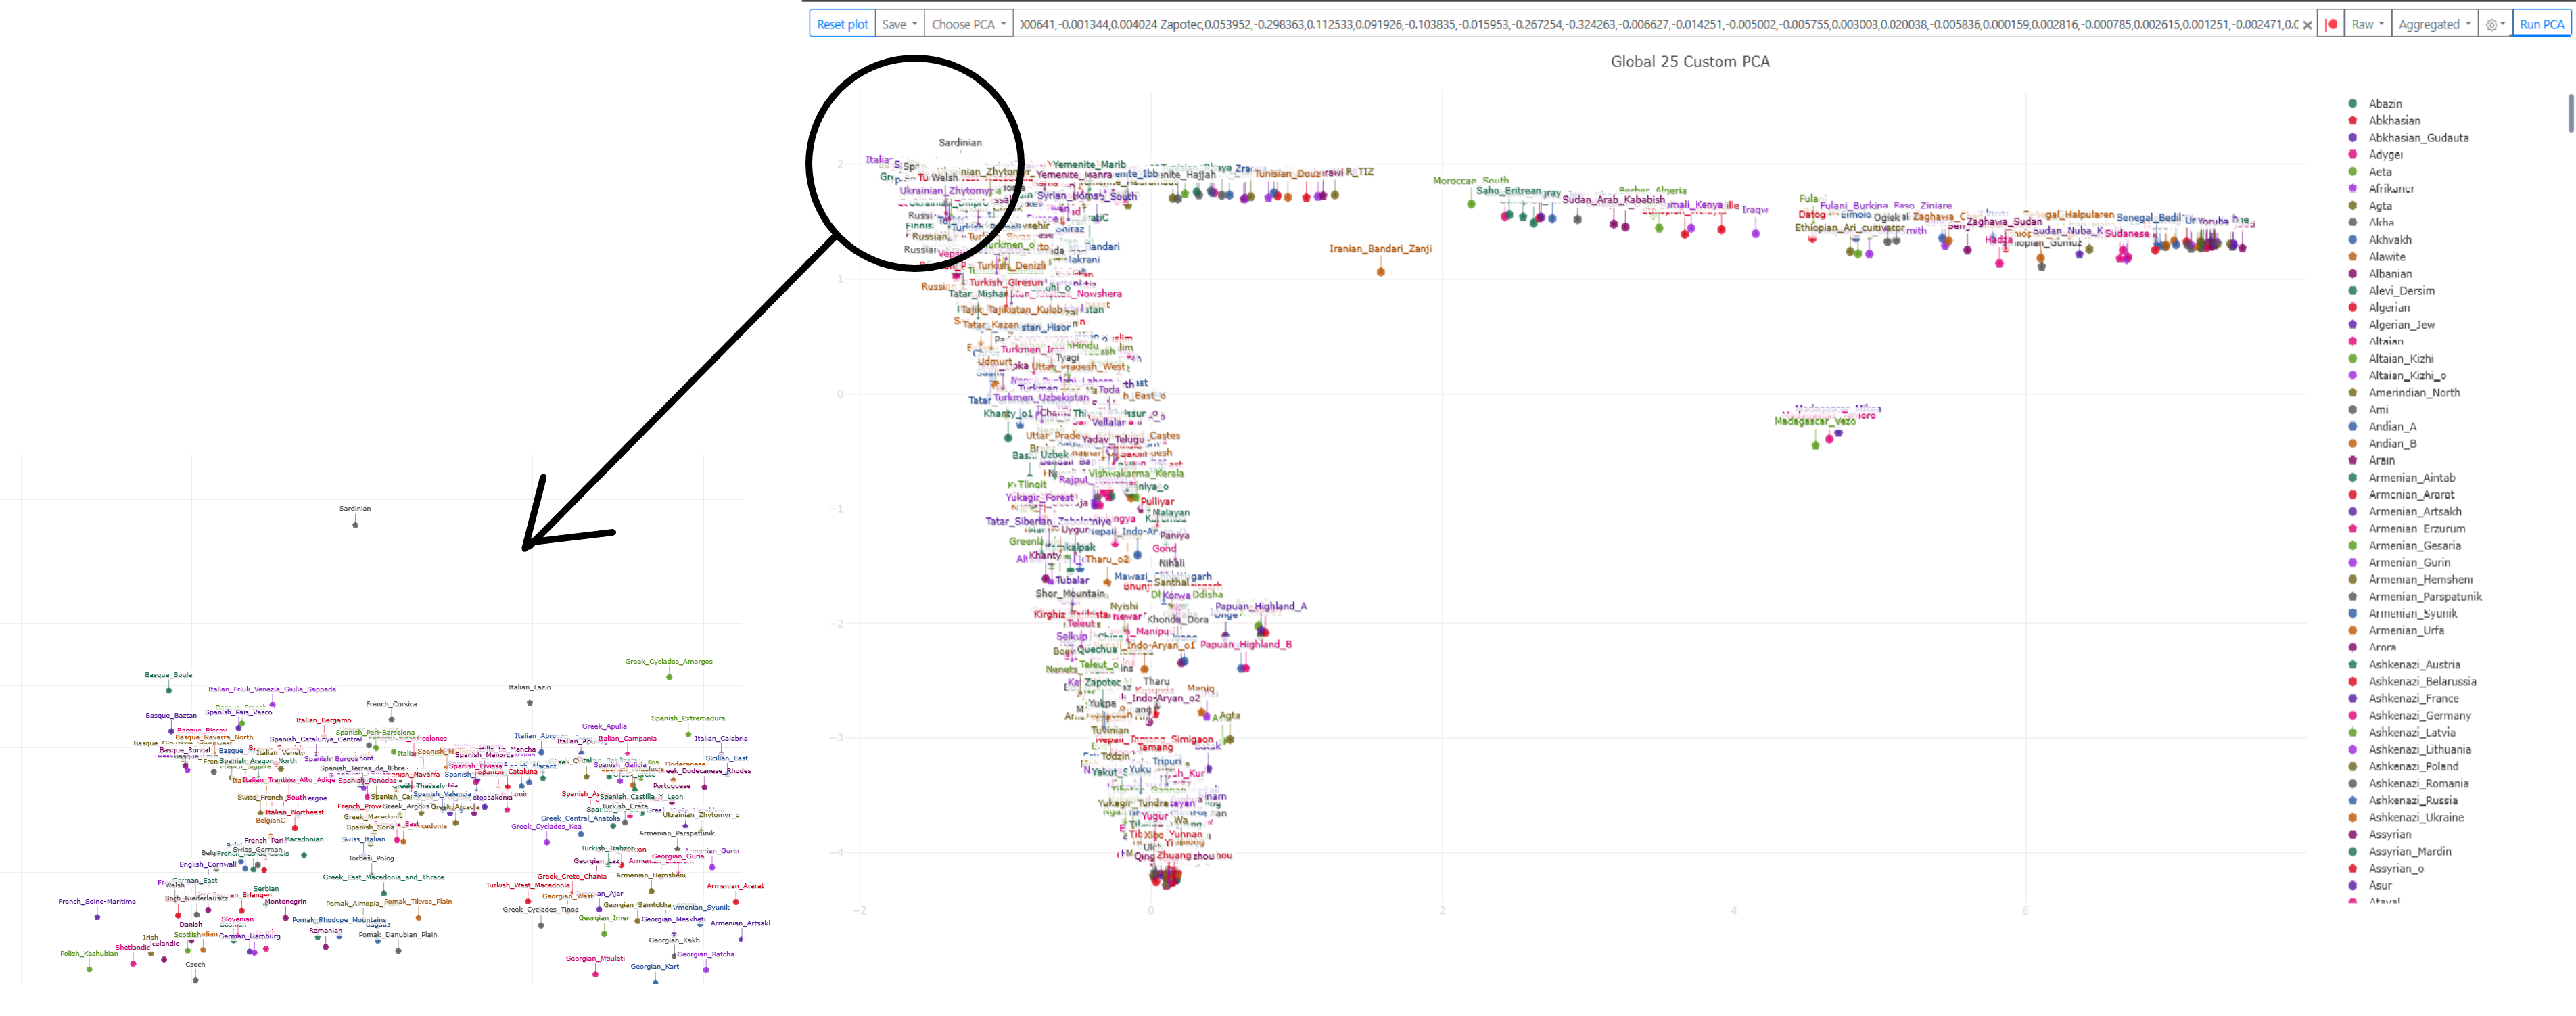Open the Raw dropdown
The width and height of the screenshot is (2576, 1016).
pyautogui.click(x=2367, y=24)
